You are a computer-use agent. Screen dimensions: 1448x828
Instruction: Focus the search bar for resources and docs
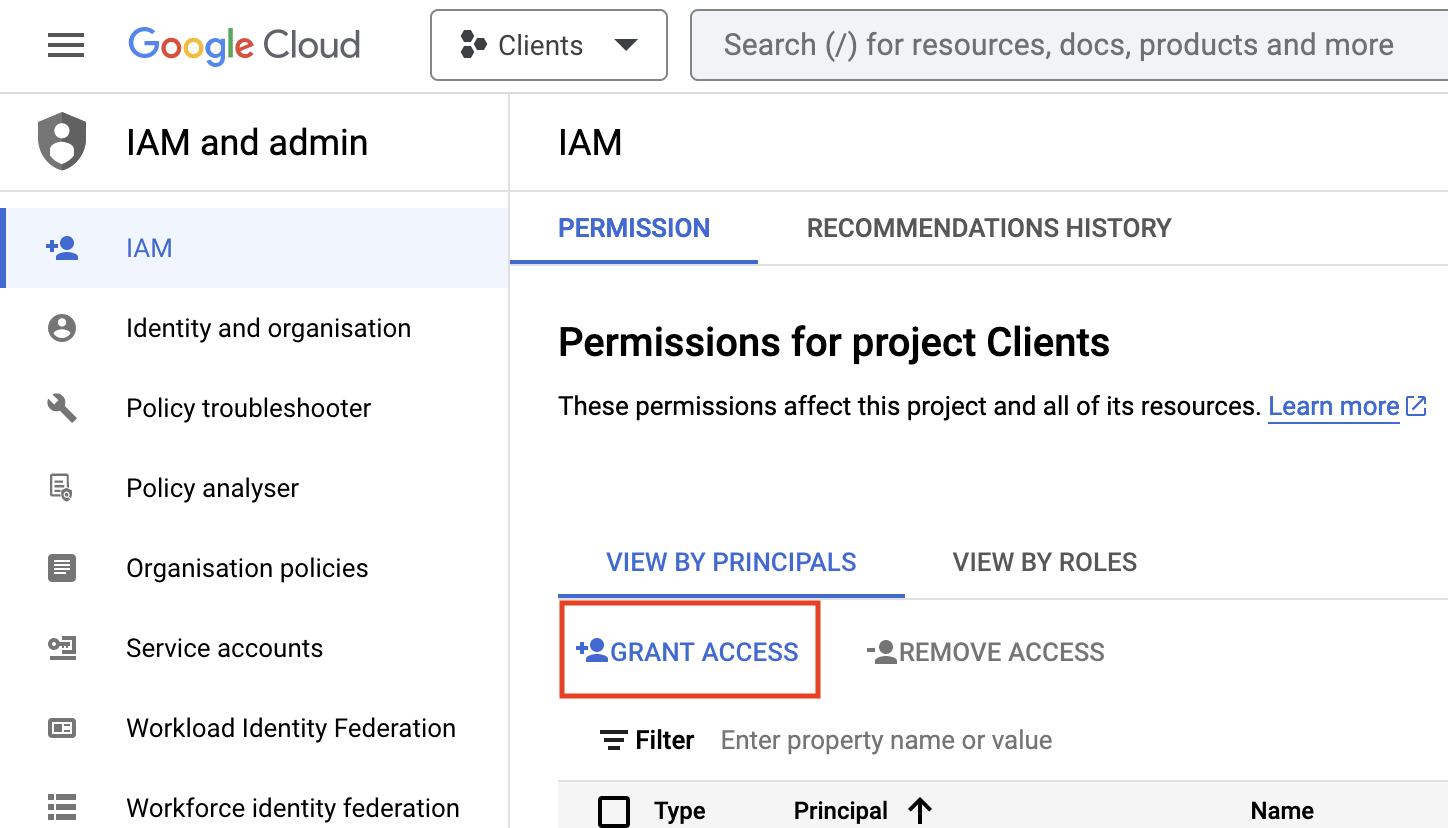click(x=1069, y=45)
